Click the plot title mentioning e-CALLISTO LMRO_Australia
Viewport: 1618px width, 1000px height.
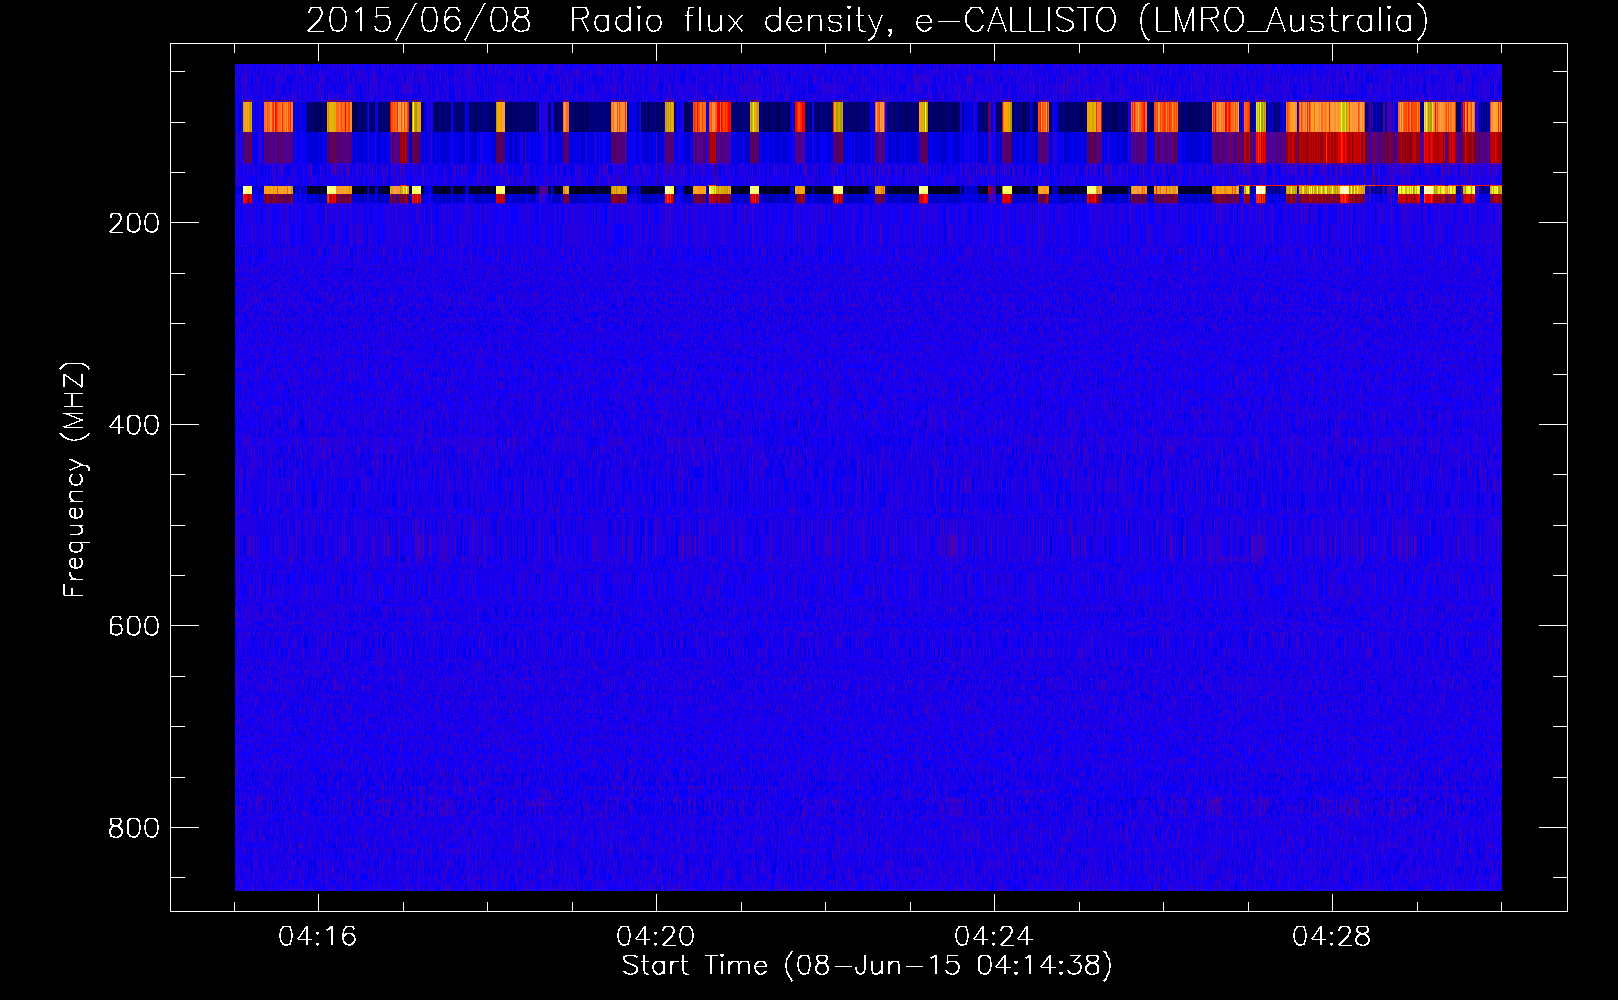(x=867, y=21)
